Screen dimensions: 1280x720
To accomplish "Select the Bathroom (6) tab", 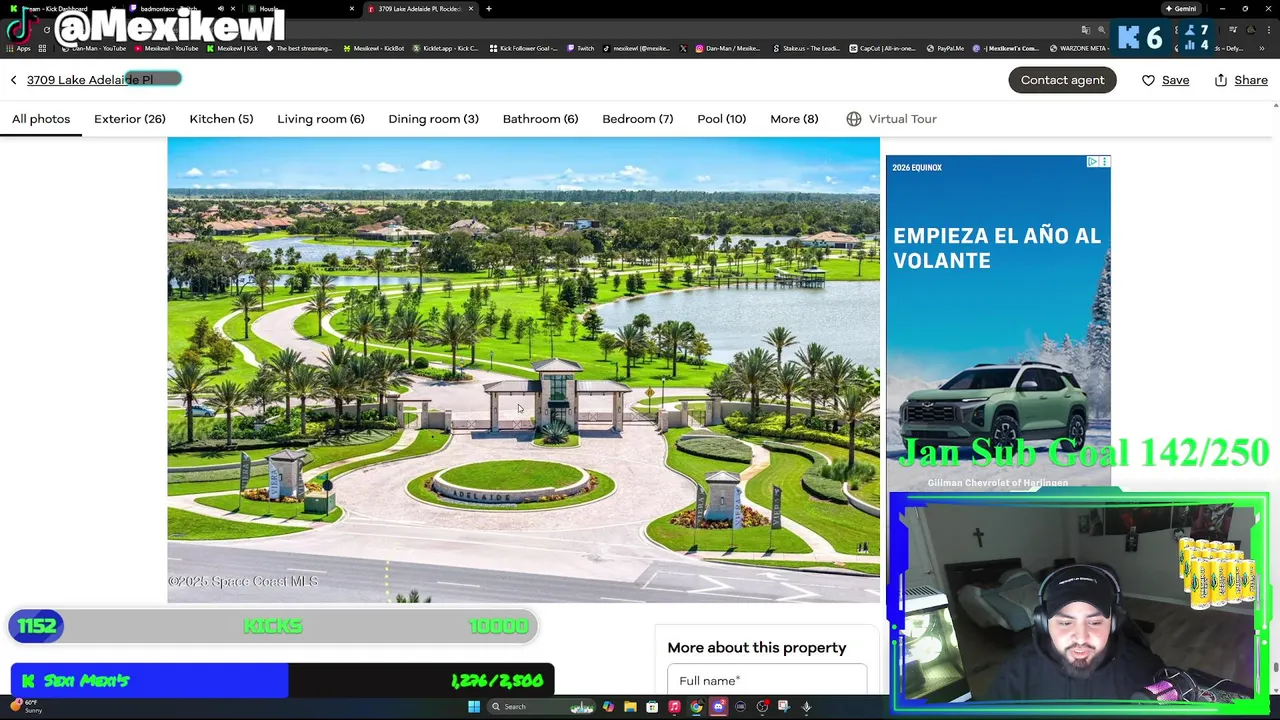I will tap(540, 119).
